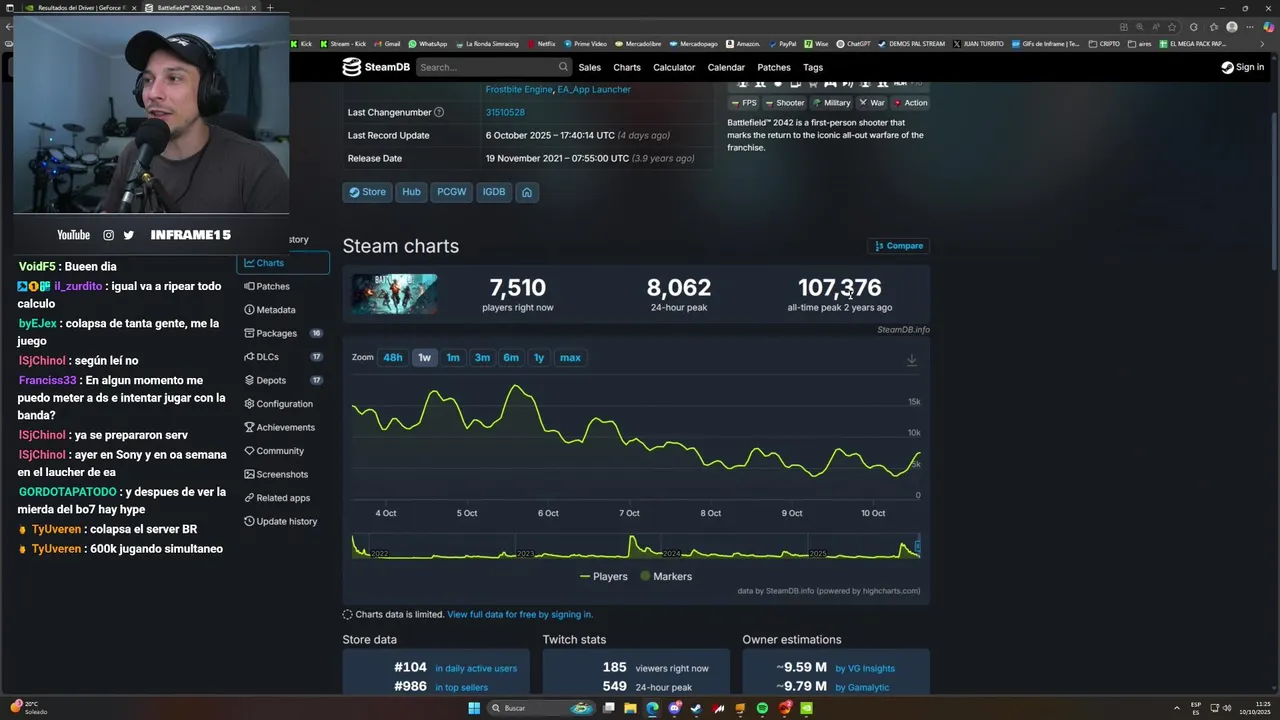
Task: Select Metadata in the sidebar
Action: point(283,310)
